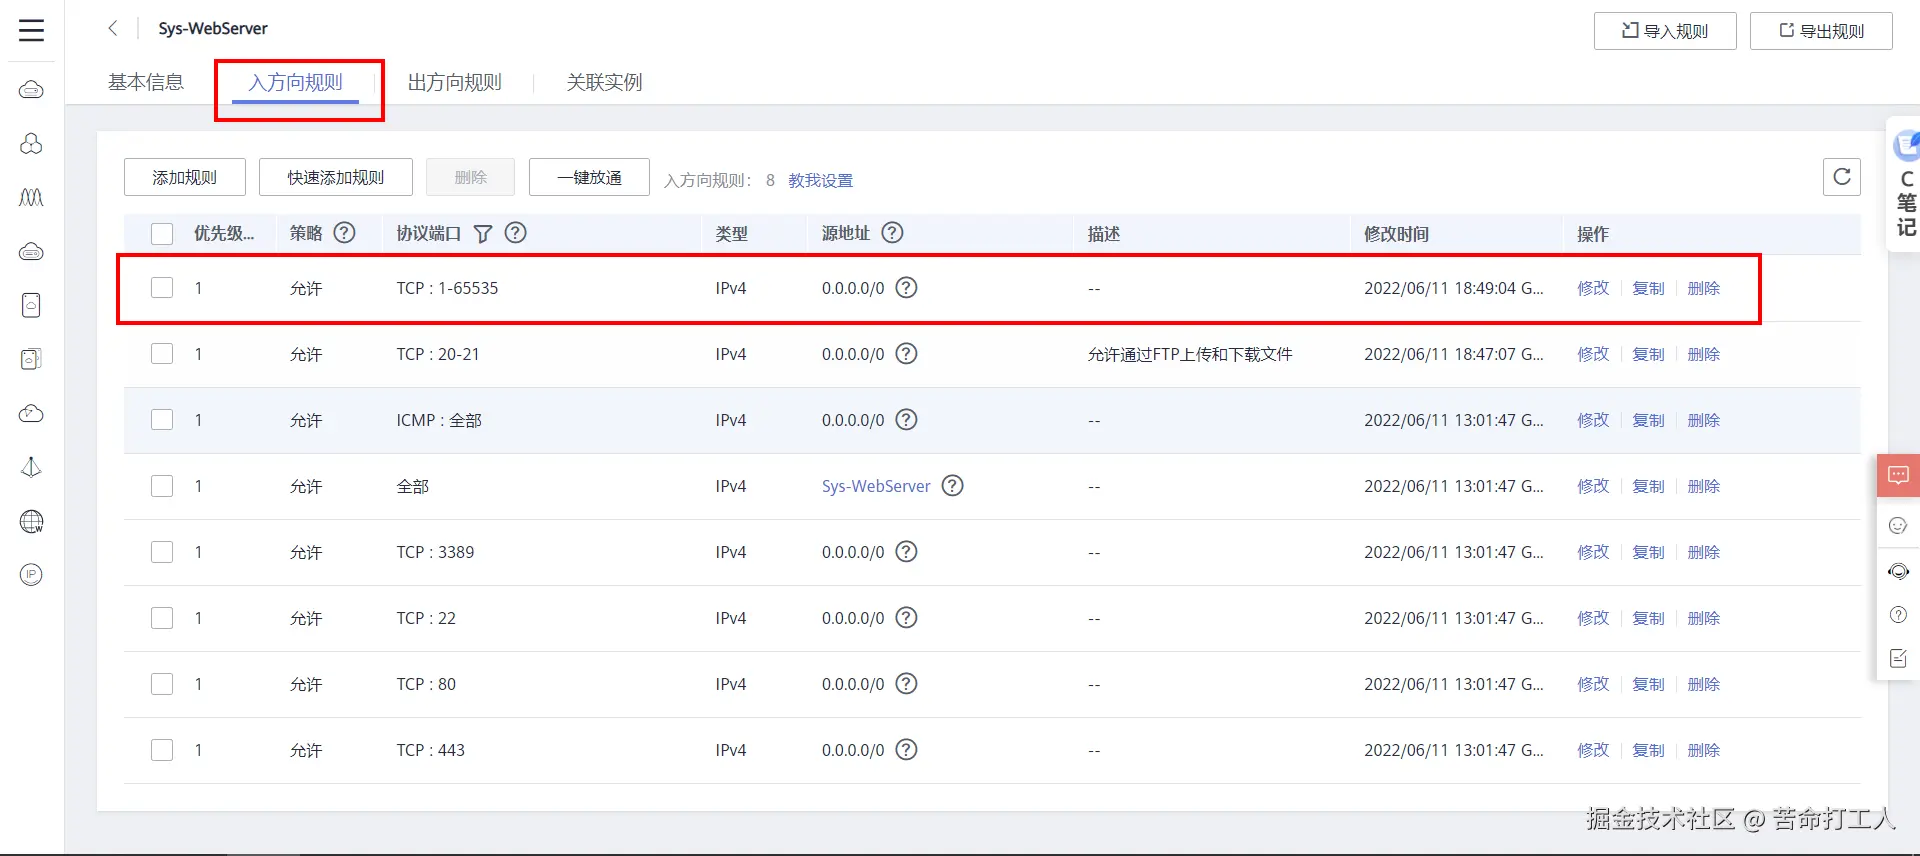This screenshot has height=856, width=1920.
Task: Open the sailboat icon in left sidebar
Action: tap(32, 467)
